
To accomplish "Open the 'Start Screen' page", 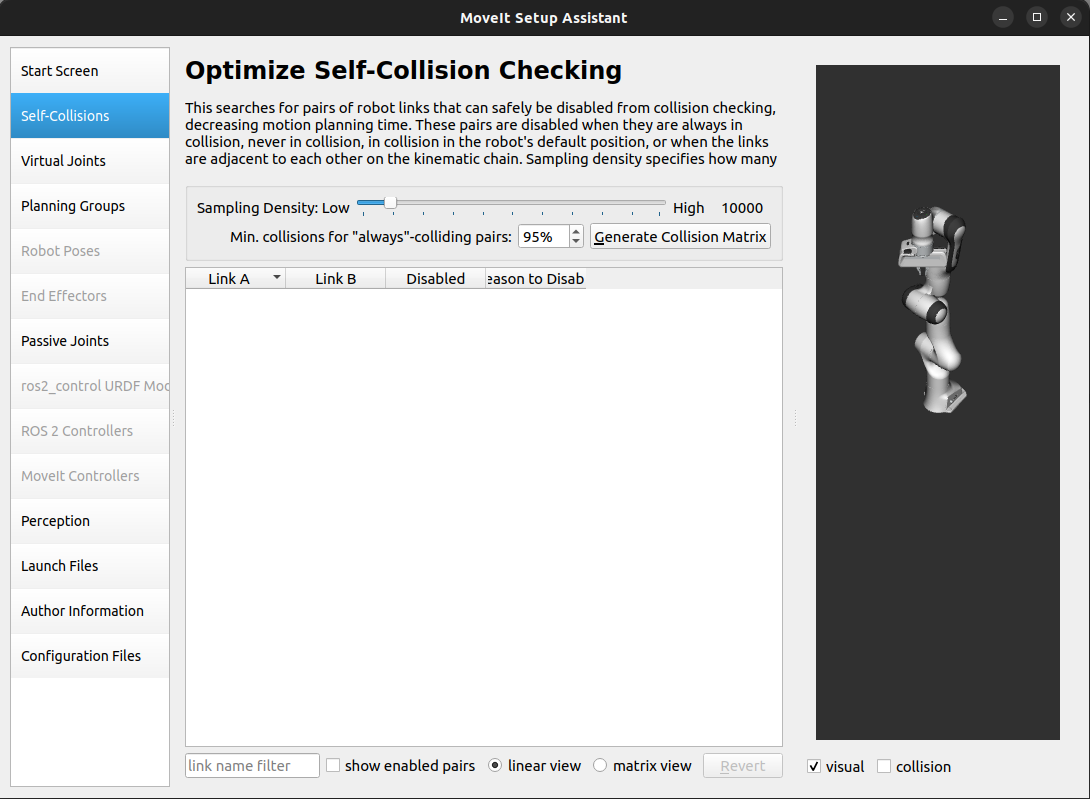I will 89,70.
